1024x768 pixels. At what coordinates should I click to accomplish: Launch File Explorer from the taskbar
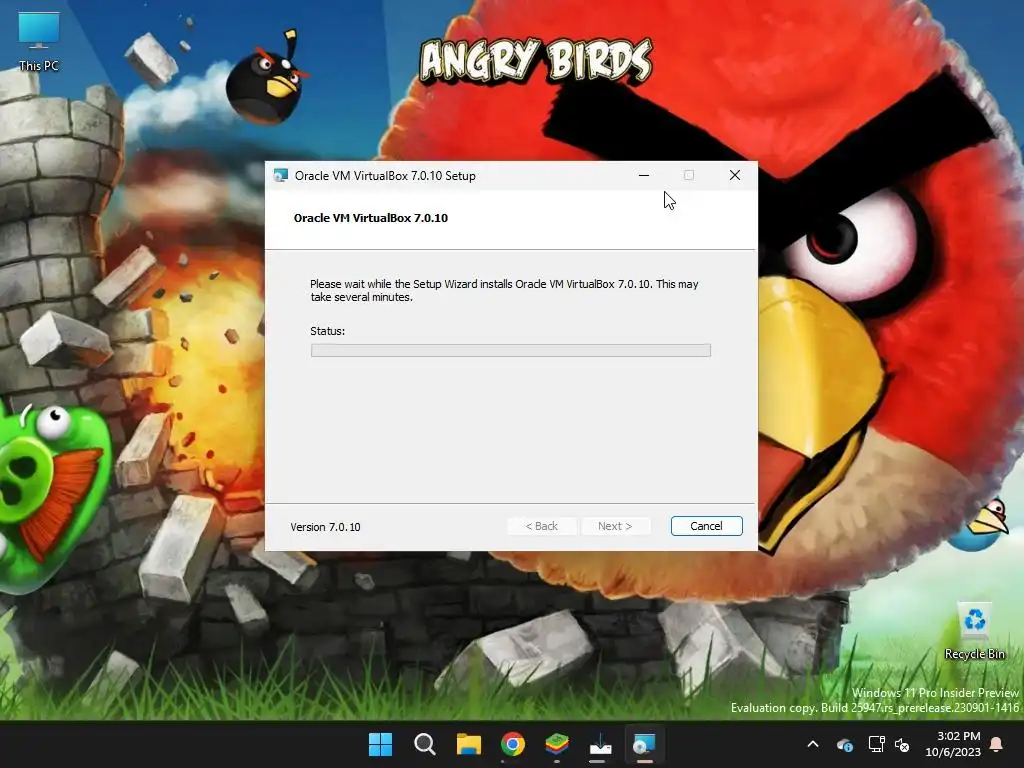468,744
